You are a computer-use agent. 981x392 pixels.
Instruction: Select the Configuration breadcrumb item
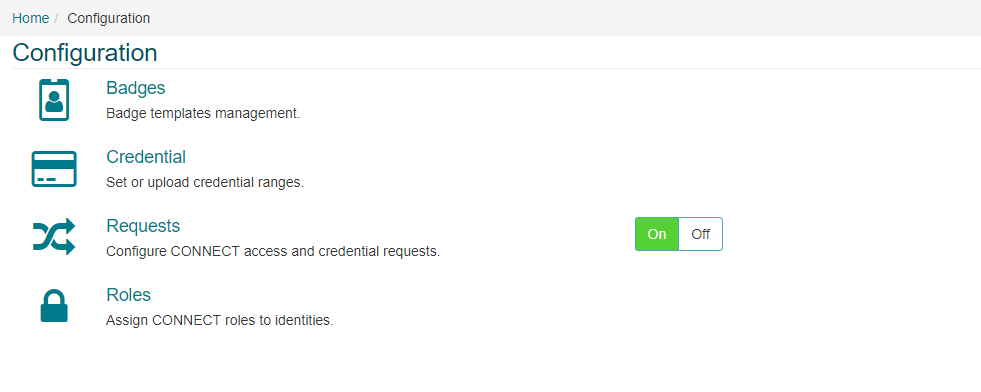click(109, 18)
